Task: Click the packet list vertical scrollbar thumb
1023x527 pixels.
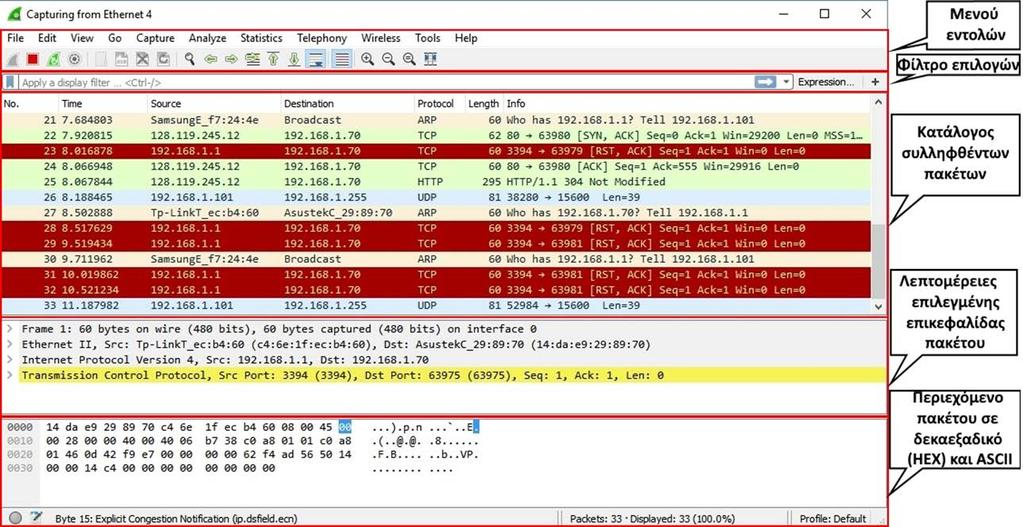Action: (878, 262)
